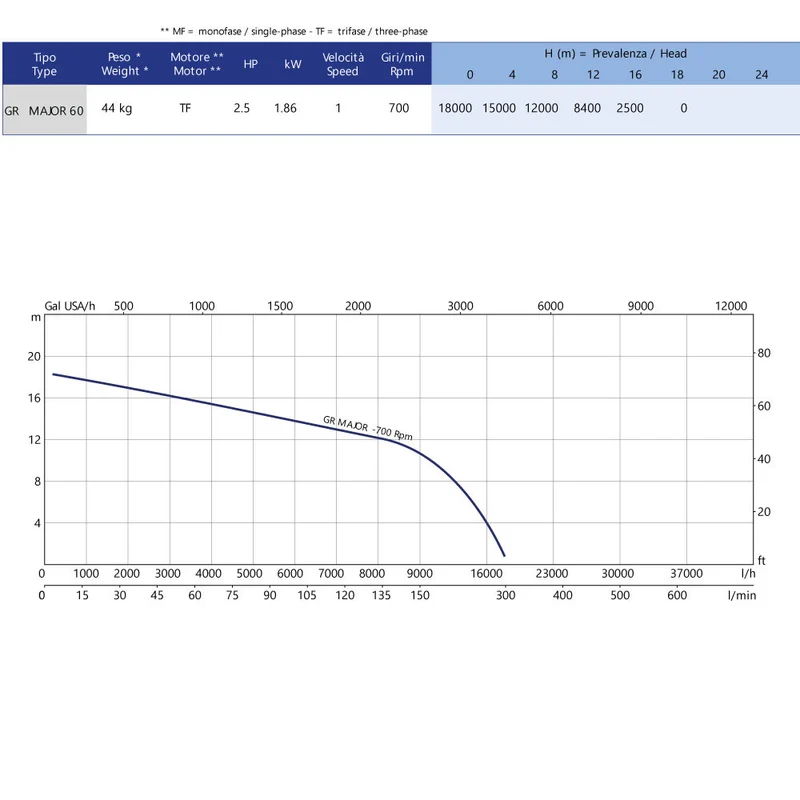The width and height of the screenshot is (800, 800).
Task: Select the 44 kg weight value
Action: (117, 108)
